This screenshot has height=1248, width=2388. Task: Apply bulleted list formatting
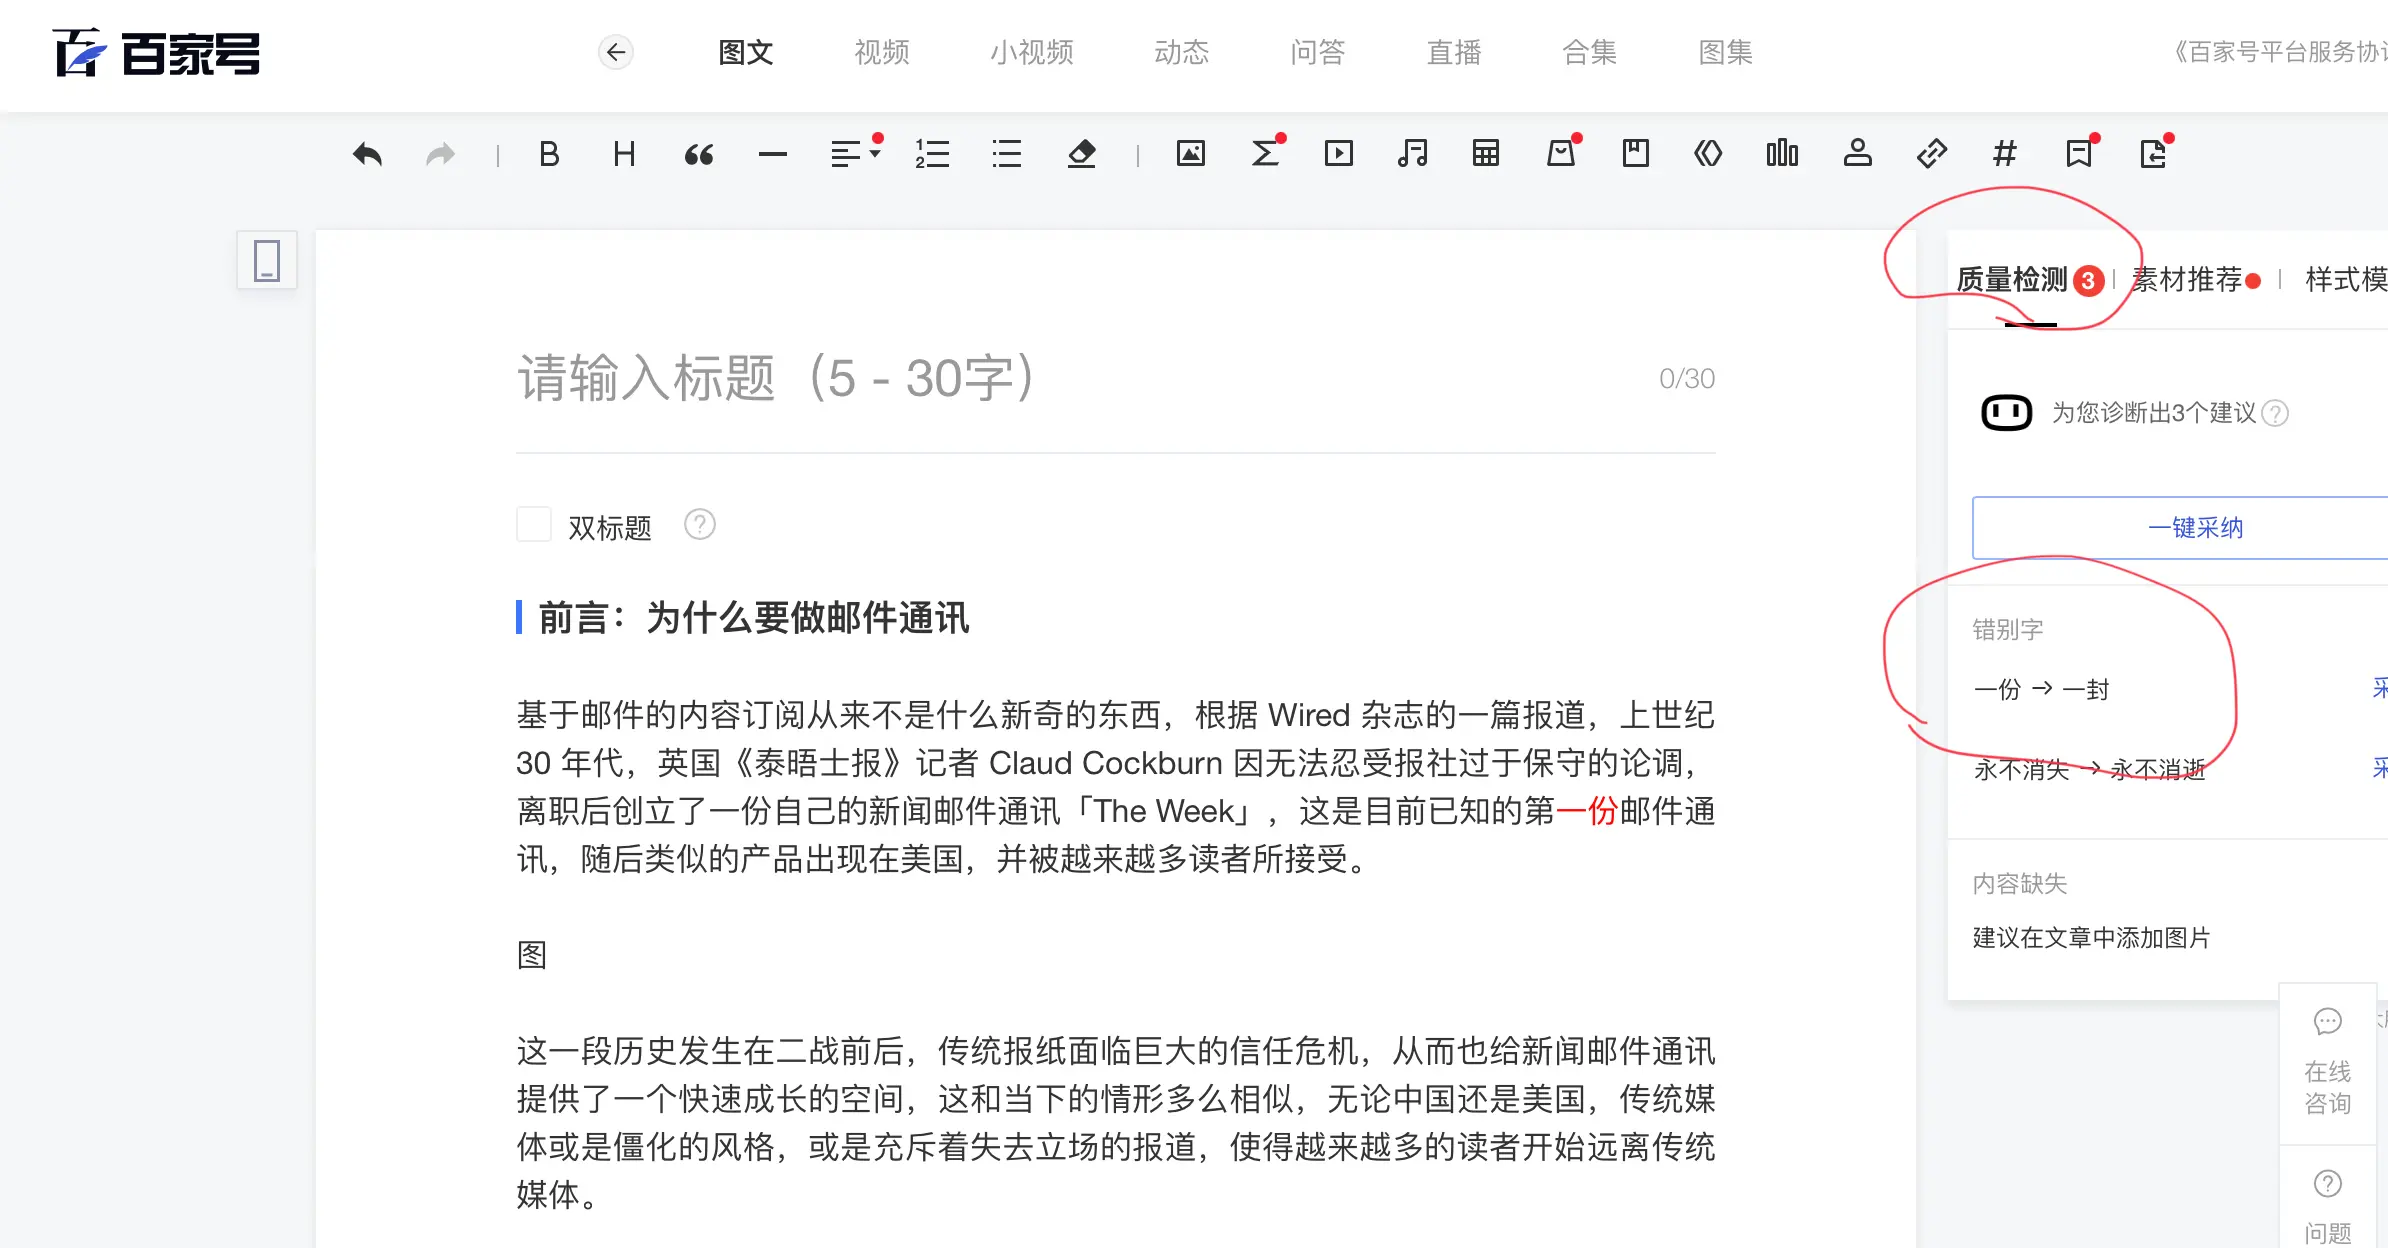pos(1007,154)
